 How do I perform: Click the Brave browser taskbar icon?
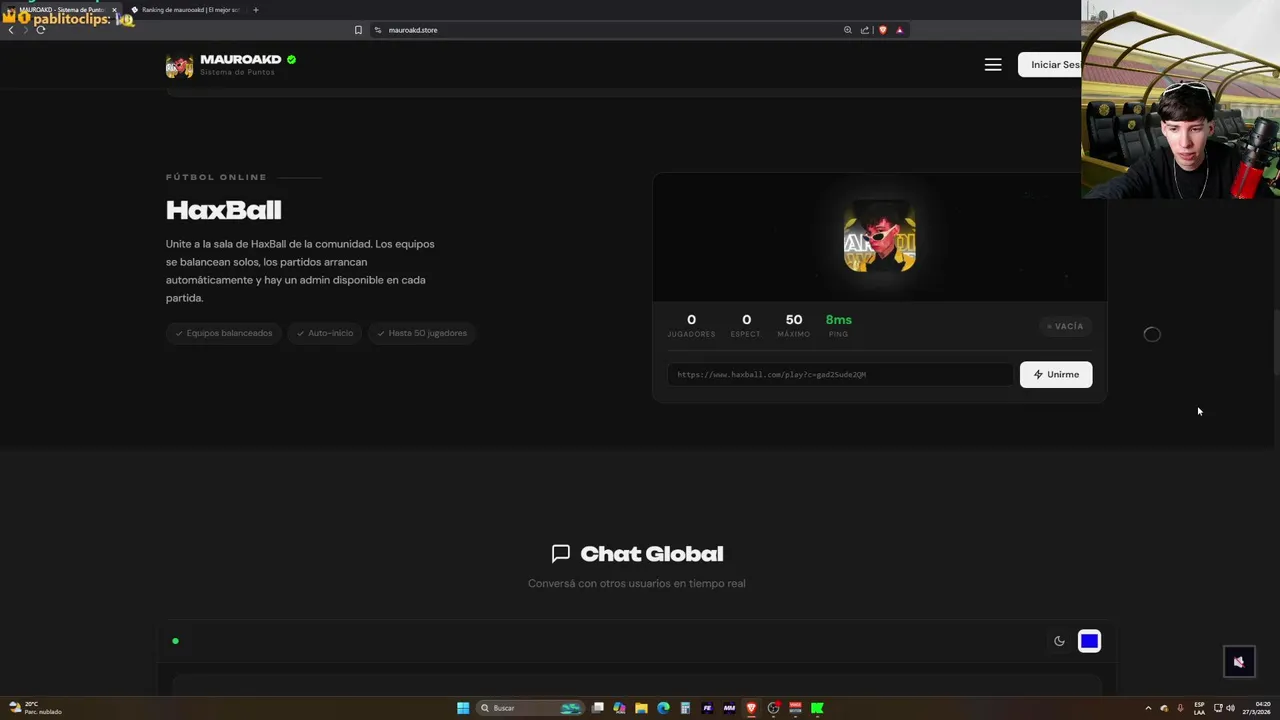point(751,708)
